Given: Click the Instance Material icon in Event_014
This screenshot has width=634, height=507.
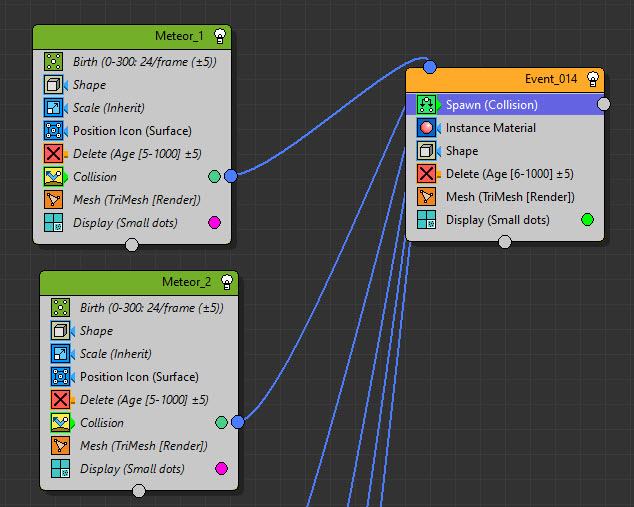Looking at the screenshot, I should [x=427, y=128].
